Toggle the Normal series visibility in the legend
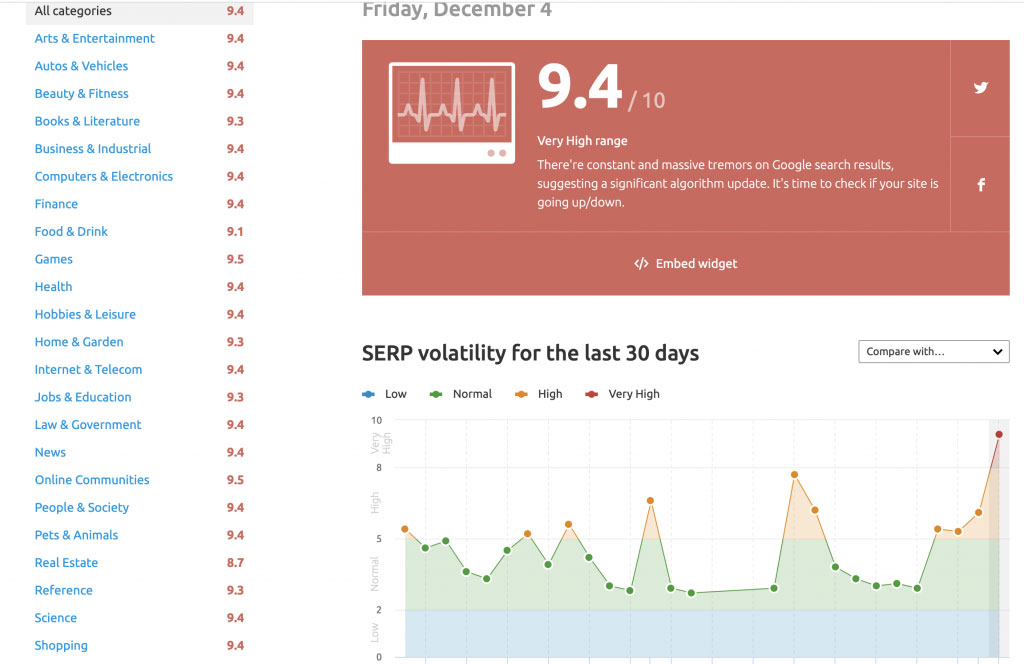The width and height of the screenshot is (1024, 664). tap(461, 394)
